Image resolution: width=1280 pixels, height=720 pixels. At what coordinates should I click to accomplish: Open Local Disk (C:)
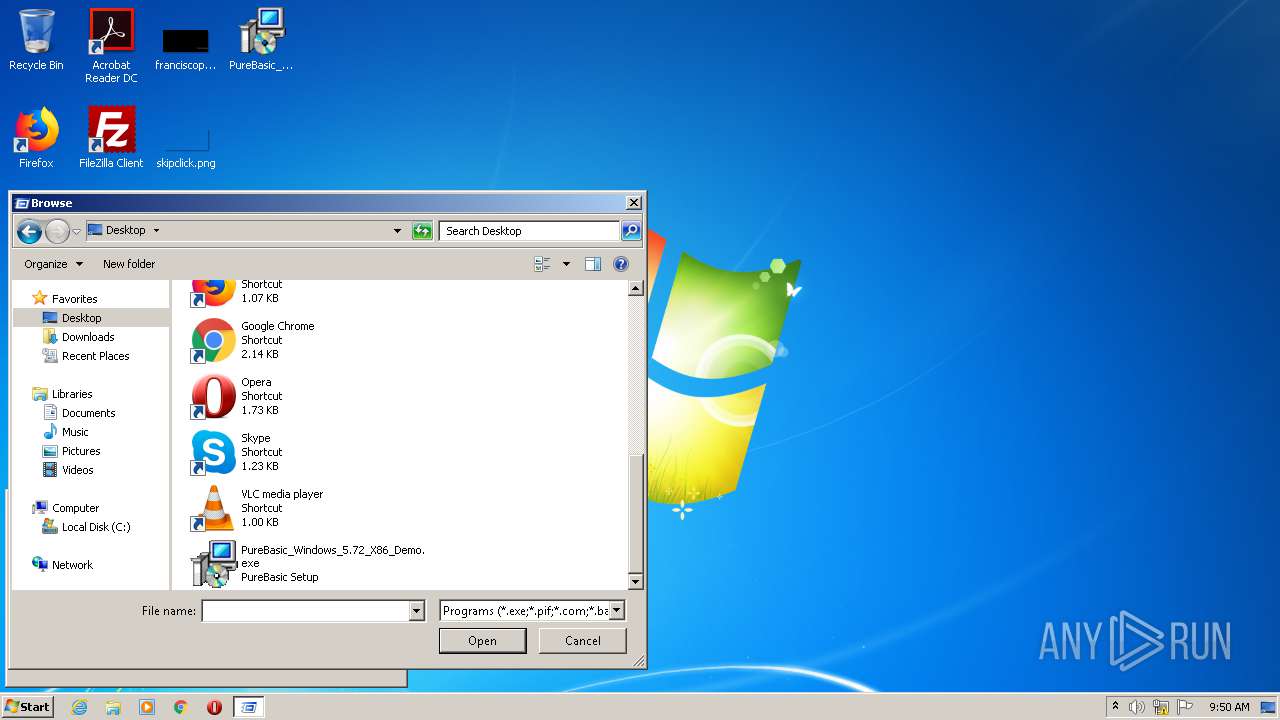click(96, 527)
